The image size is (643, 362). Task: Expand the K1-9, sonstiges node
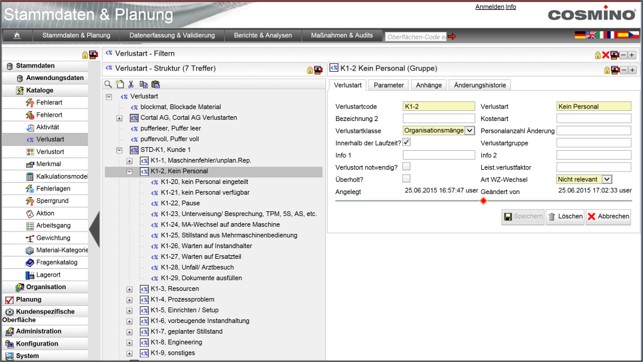click(x=129, y=353)
